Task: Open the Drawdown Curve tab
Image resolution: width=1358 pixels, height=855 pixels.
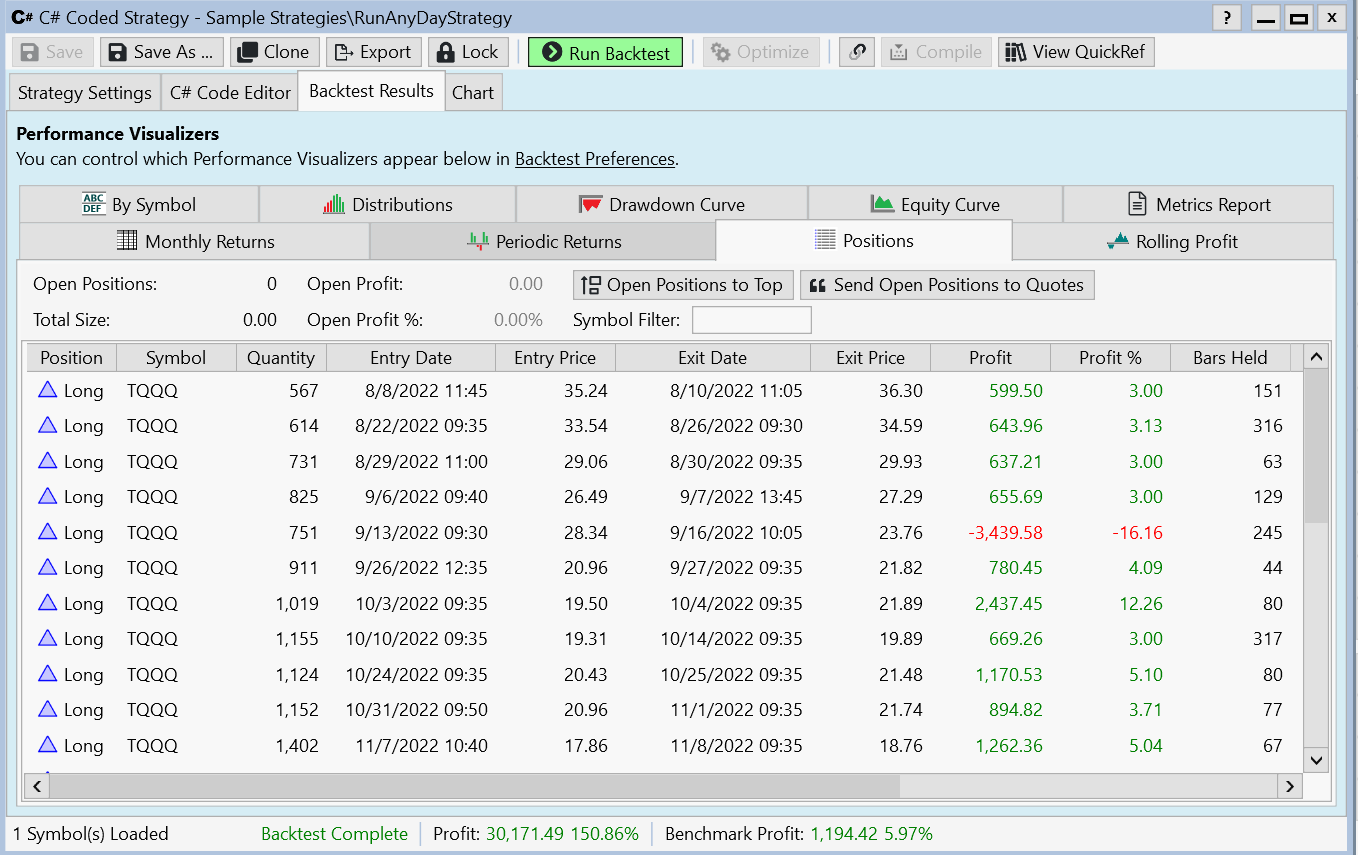Action: click(662, 205)
